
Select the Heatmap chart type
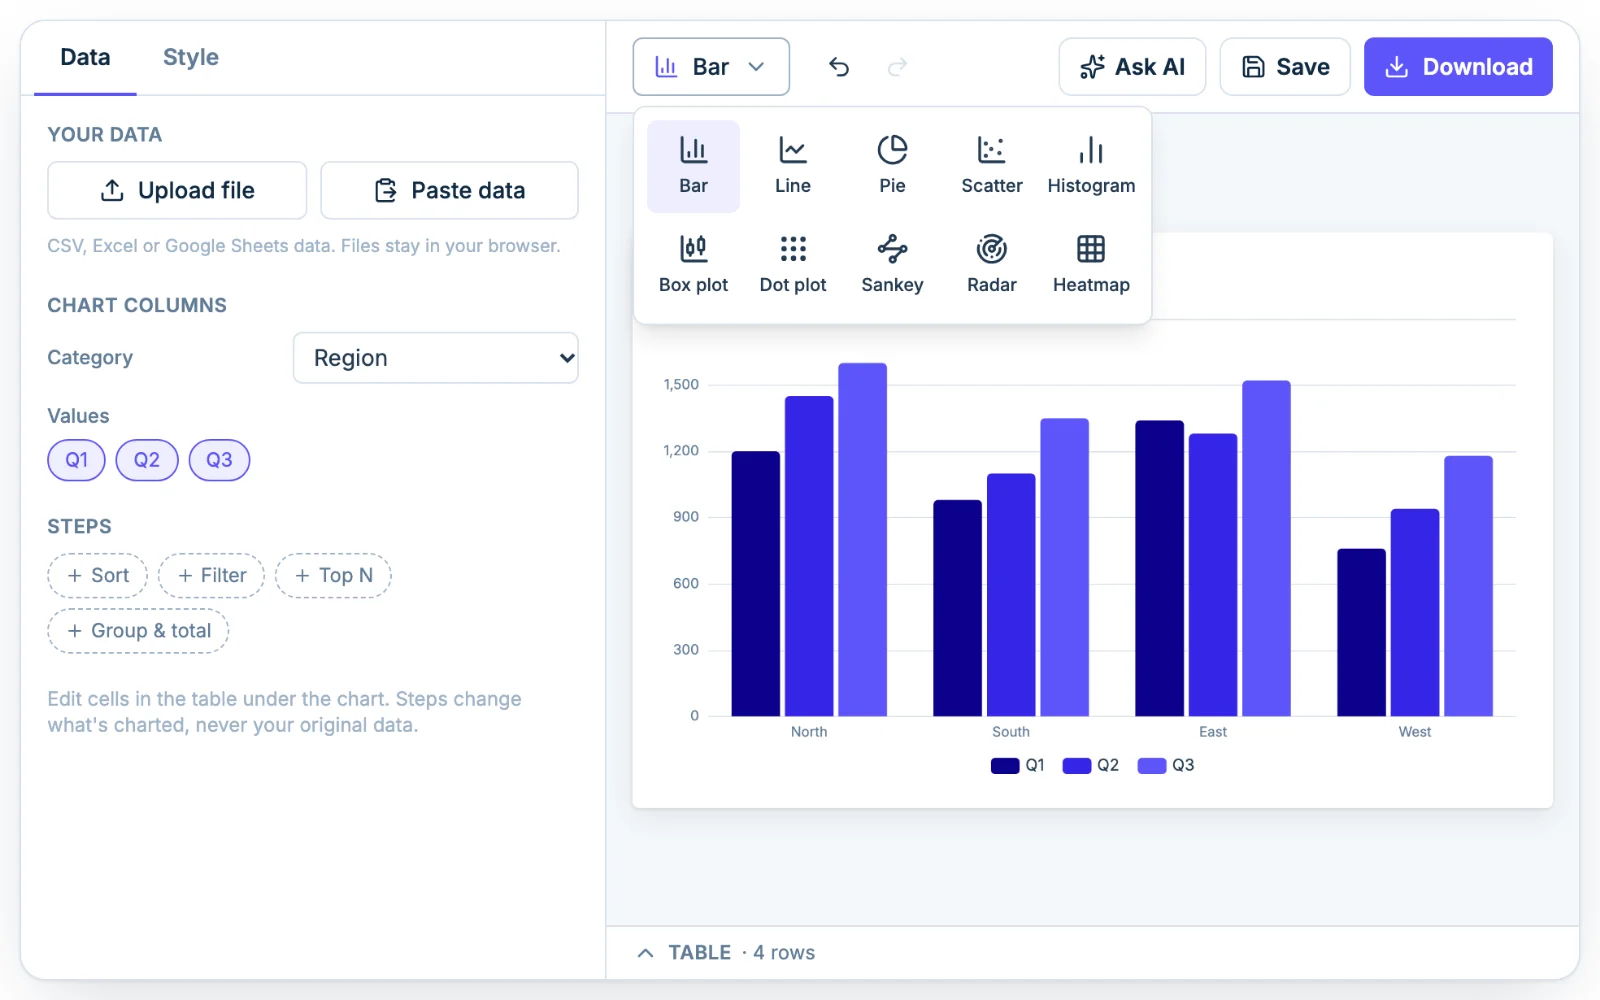(1091, 265)
